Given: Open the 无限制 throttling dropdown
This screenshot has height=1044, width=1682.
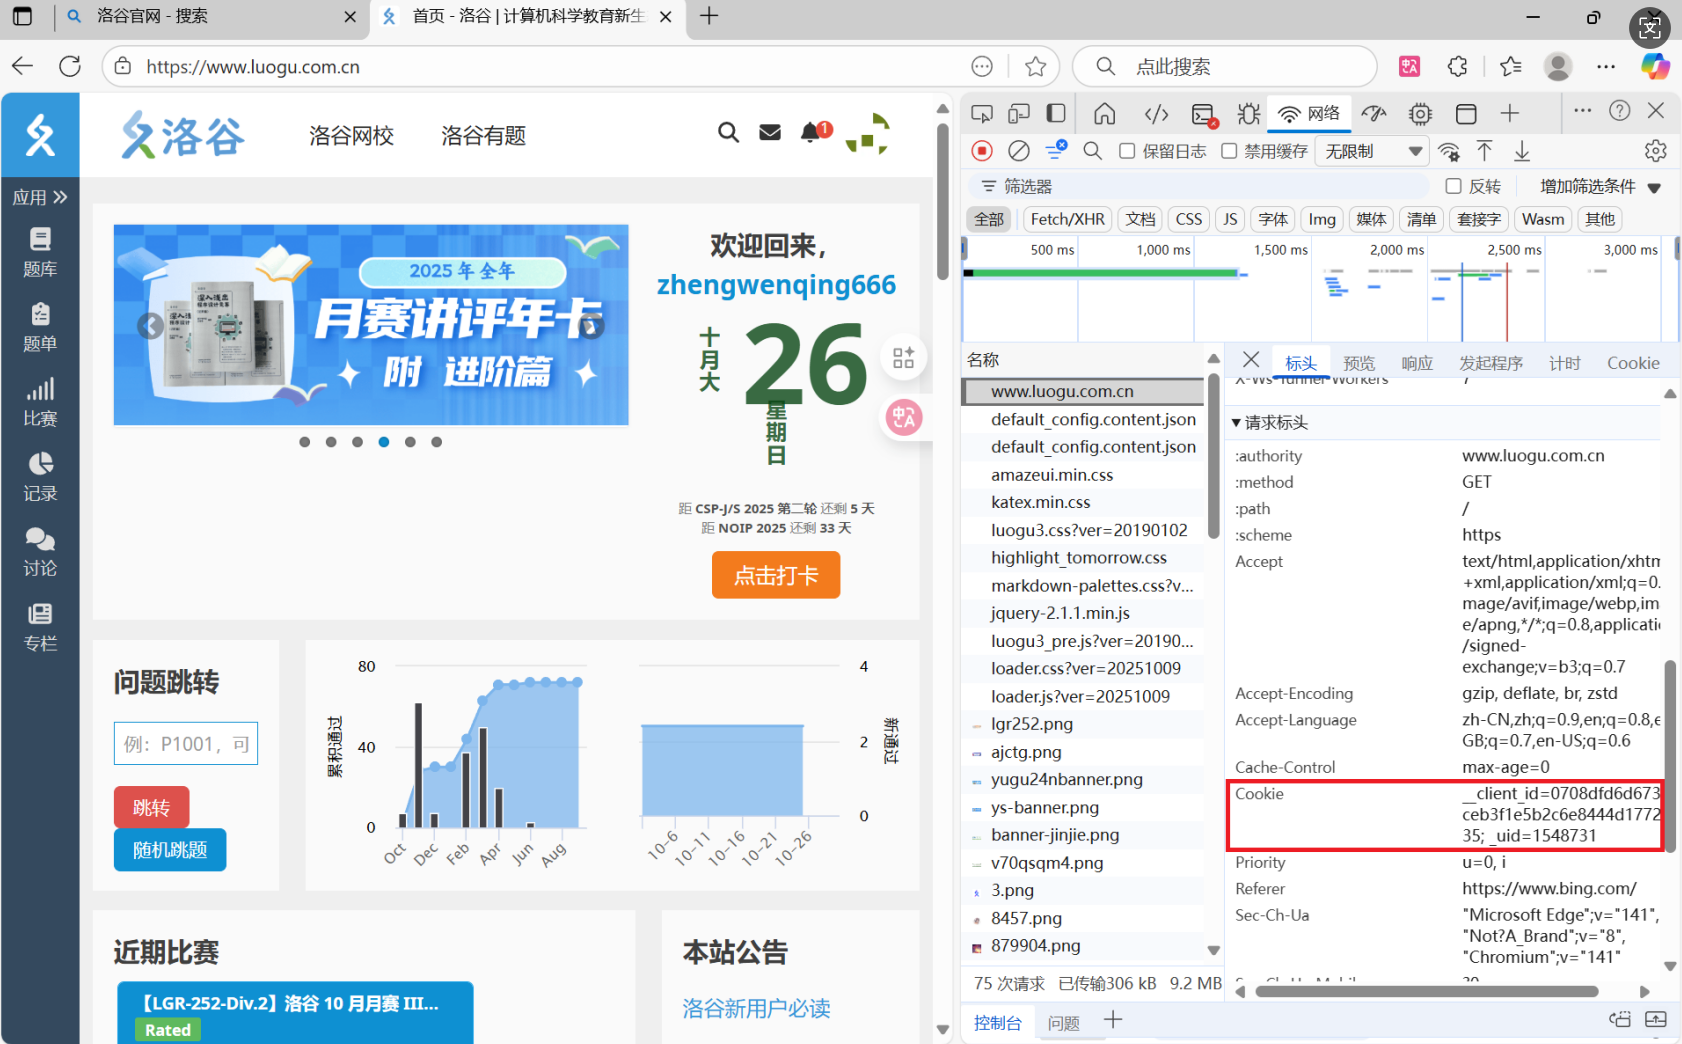Looking at the screenshot, I should (x=1372, y=151).
